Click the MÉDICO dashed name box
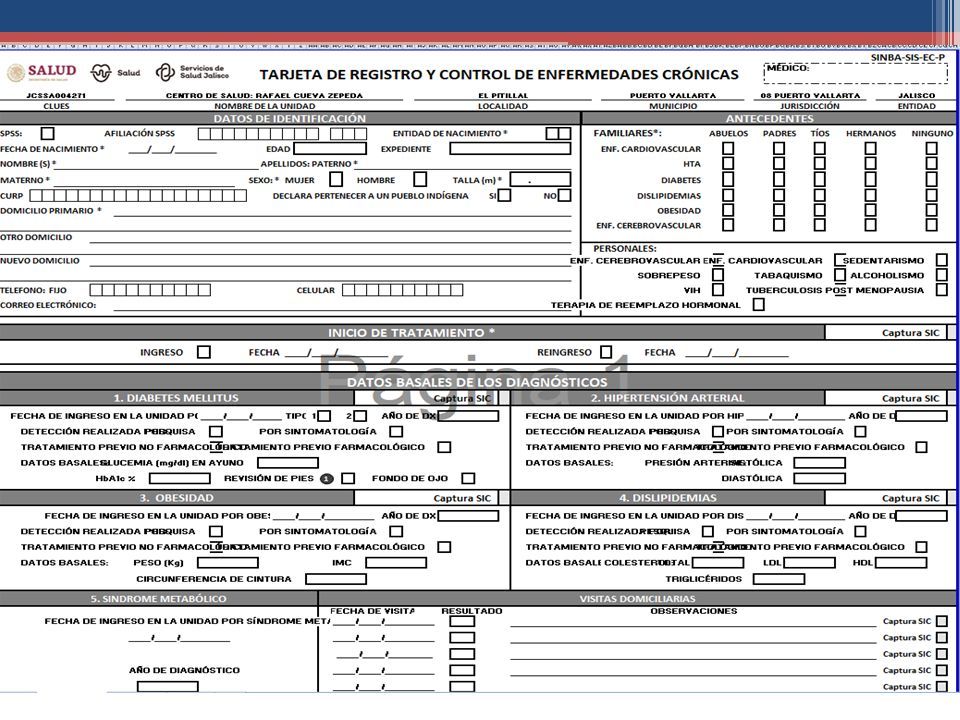 tap(856, 73)
